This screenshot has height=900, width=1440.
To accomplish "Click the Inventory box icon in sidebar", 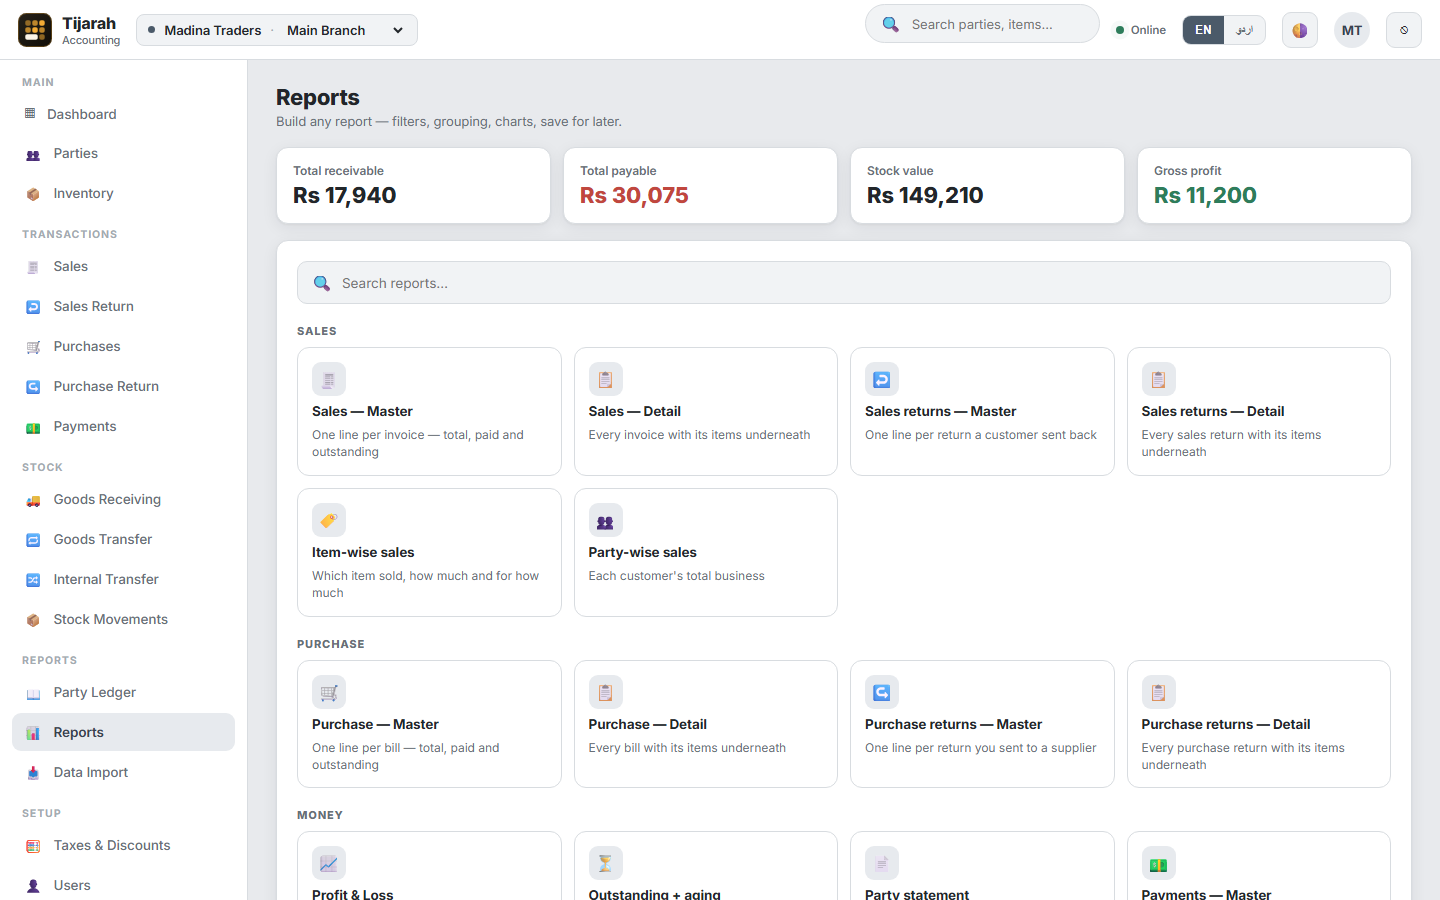I will [x=33, y=194].
